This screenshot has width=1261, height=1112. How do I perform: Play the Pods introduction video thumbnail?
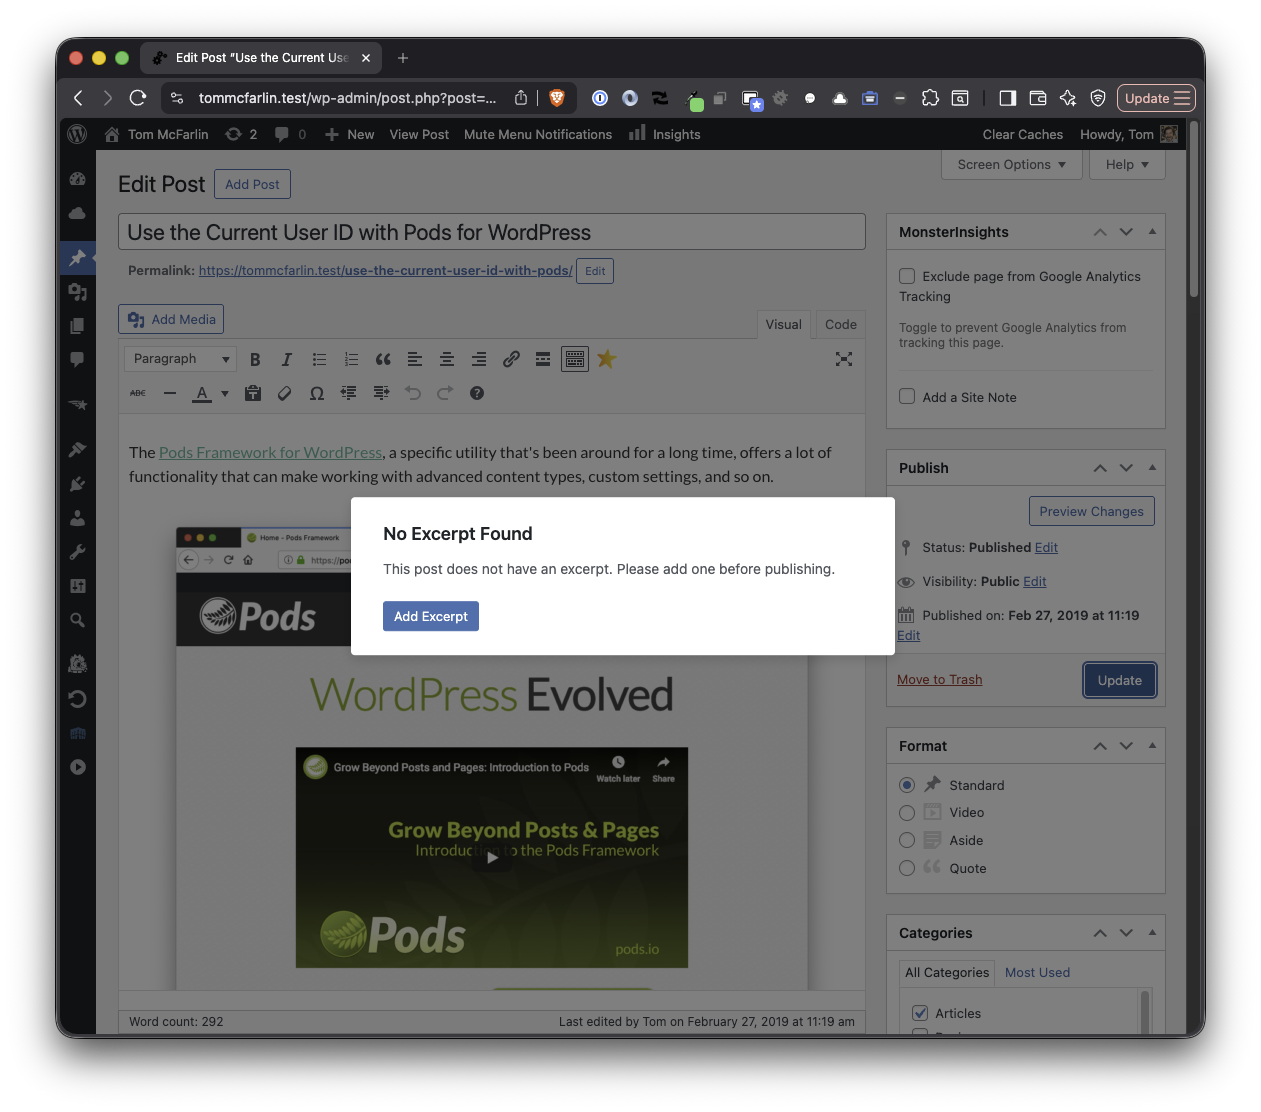[x=491, y=857]
